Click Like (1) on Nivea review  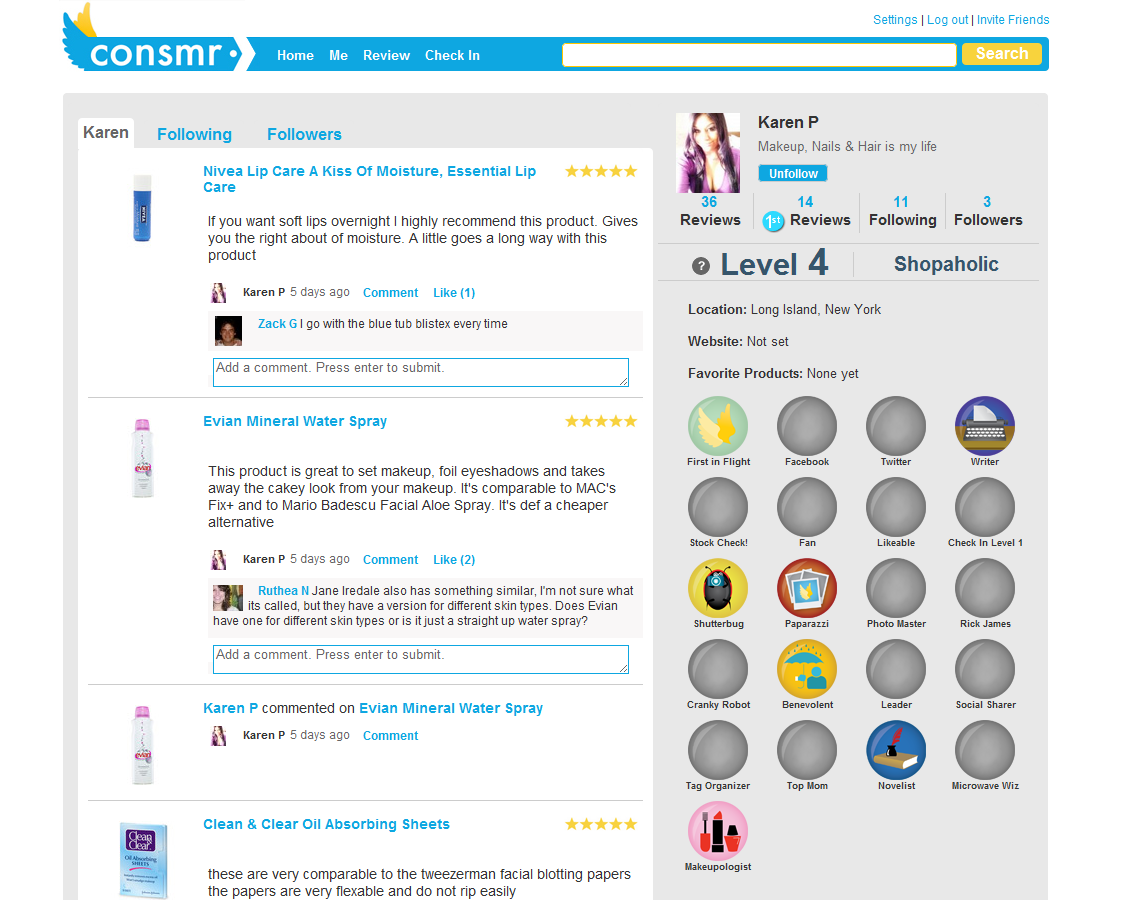pyautogui.click(x=454, y=292)
